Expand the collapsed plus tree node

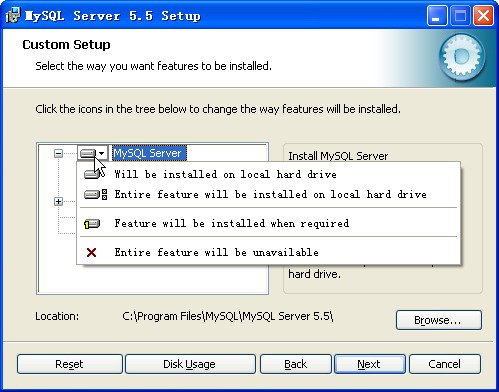coord(58,201)
